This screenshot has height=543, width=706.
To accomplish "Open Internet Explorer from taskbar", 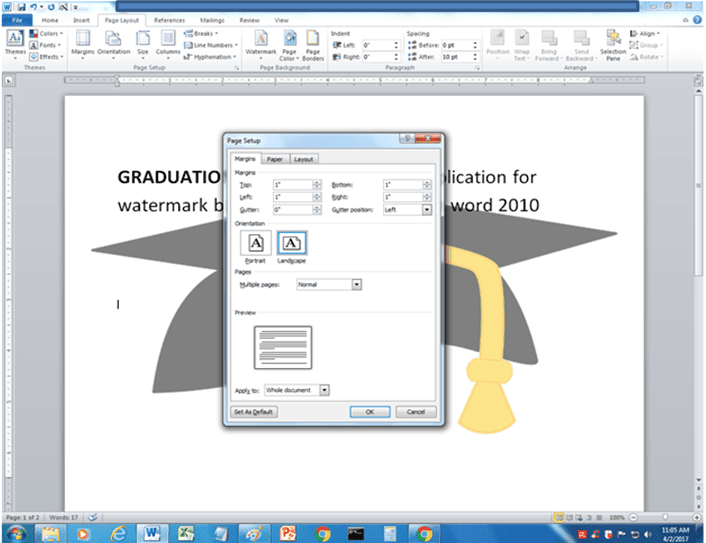I will (118, 534).
